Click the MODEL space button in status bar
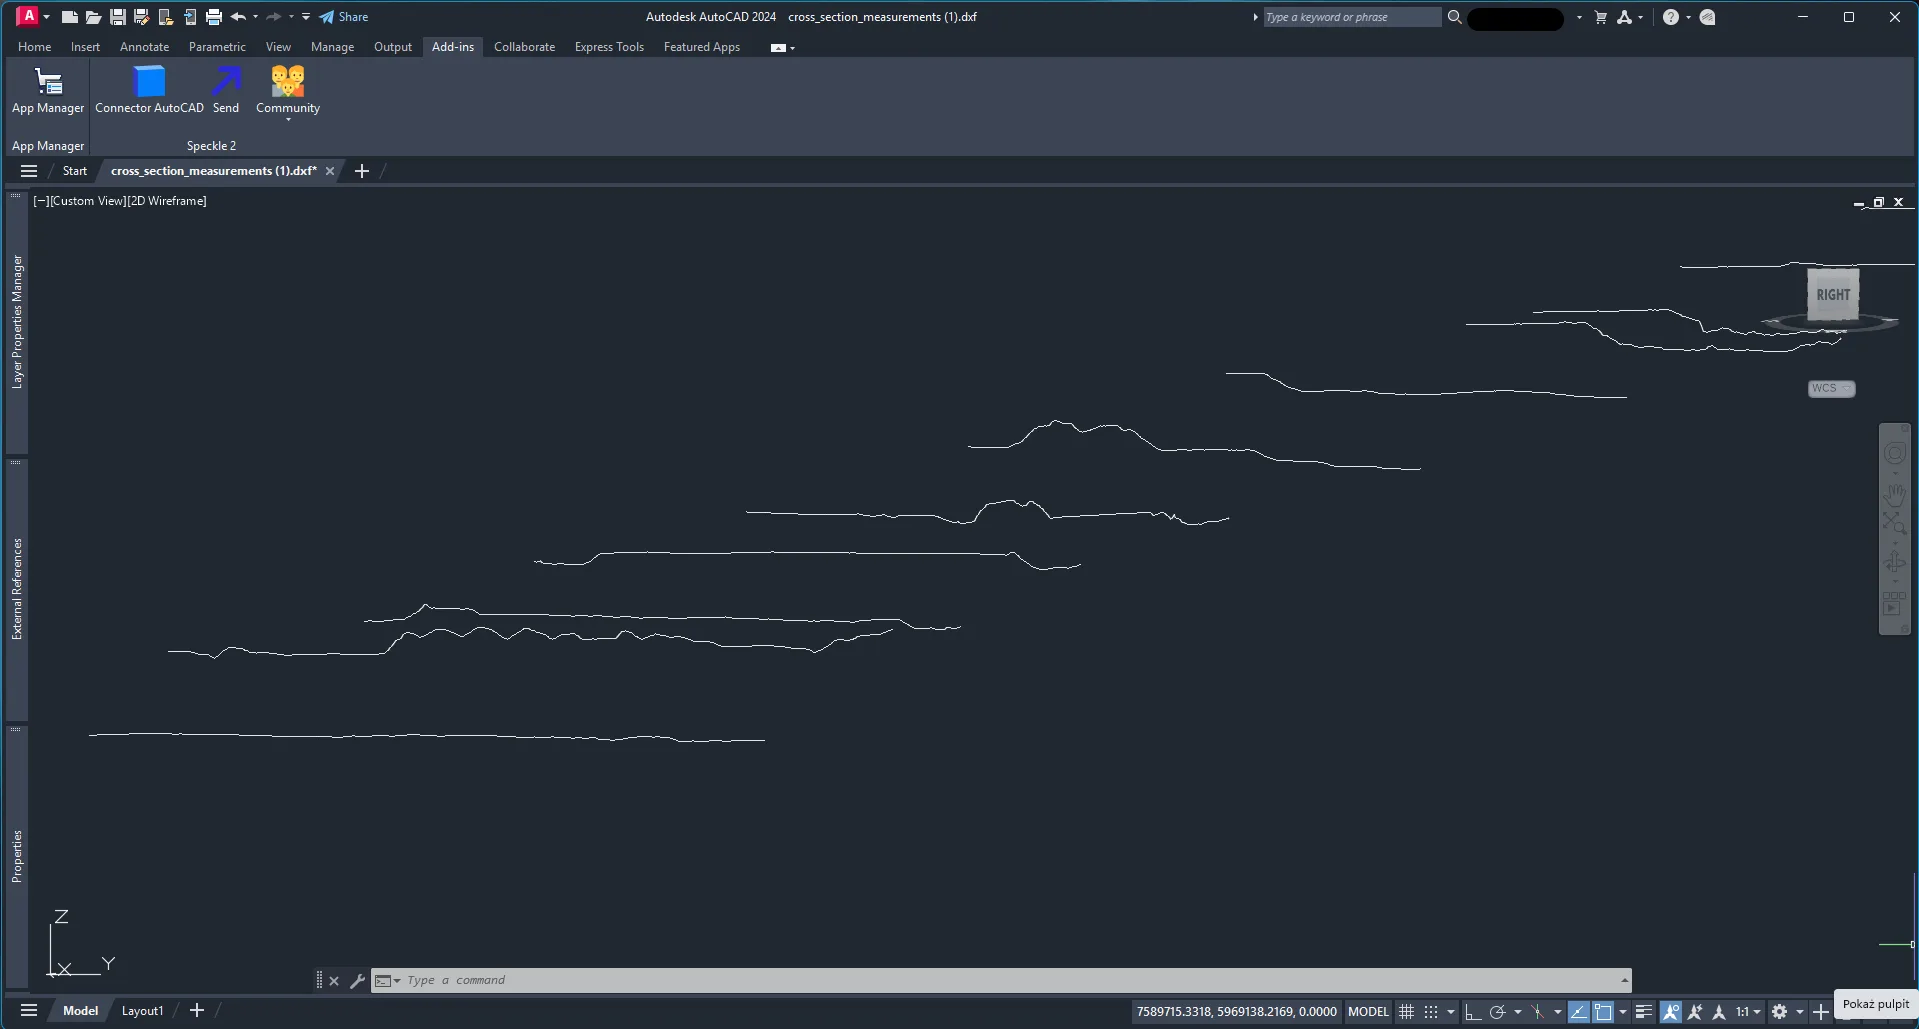Screen dimensions: 1919x1029 [x=1367, y=1012]
